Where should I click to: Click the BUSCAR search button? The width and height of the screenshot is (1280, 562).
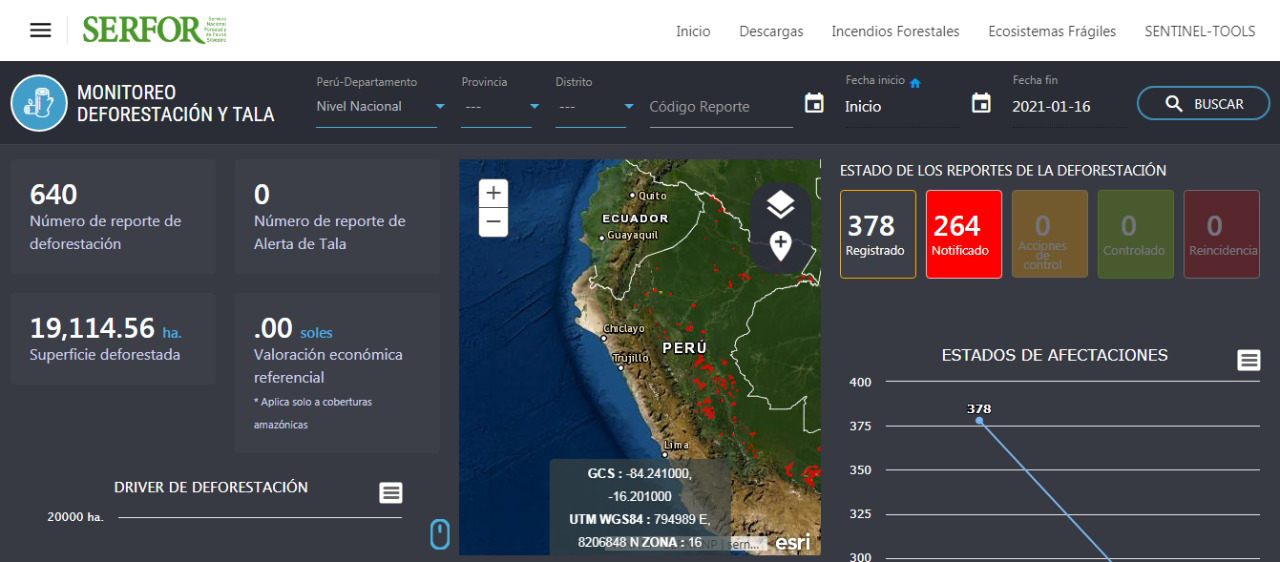tap(1203, 103)
